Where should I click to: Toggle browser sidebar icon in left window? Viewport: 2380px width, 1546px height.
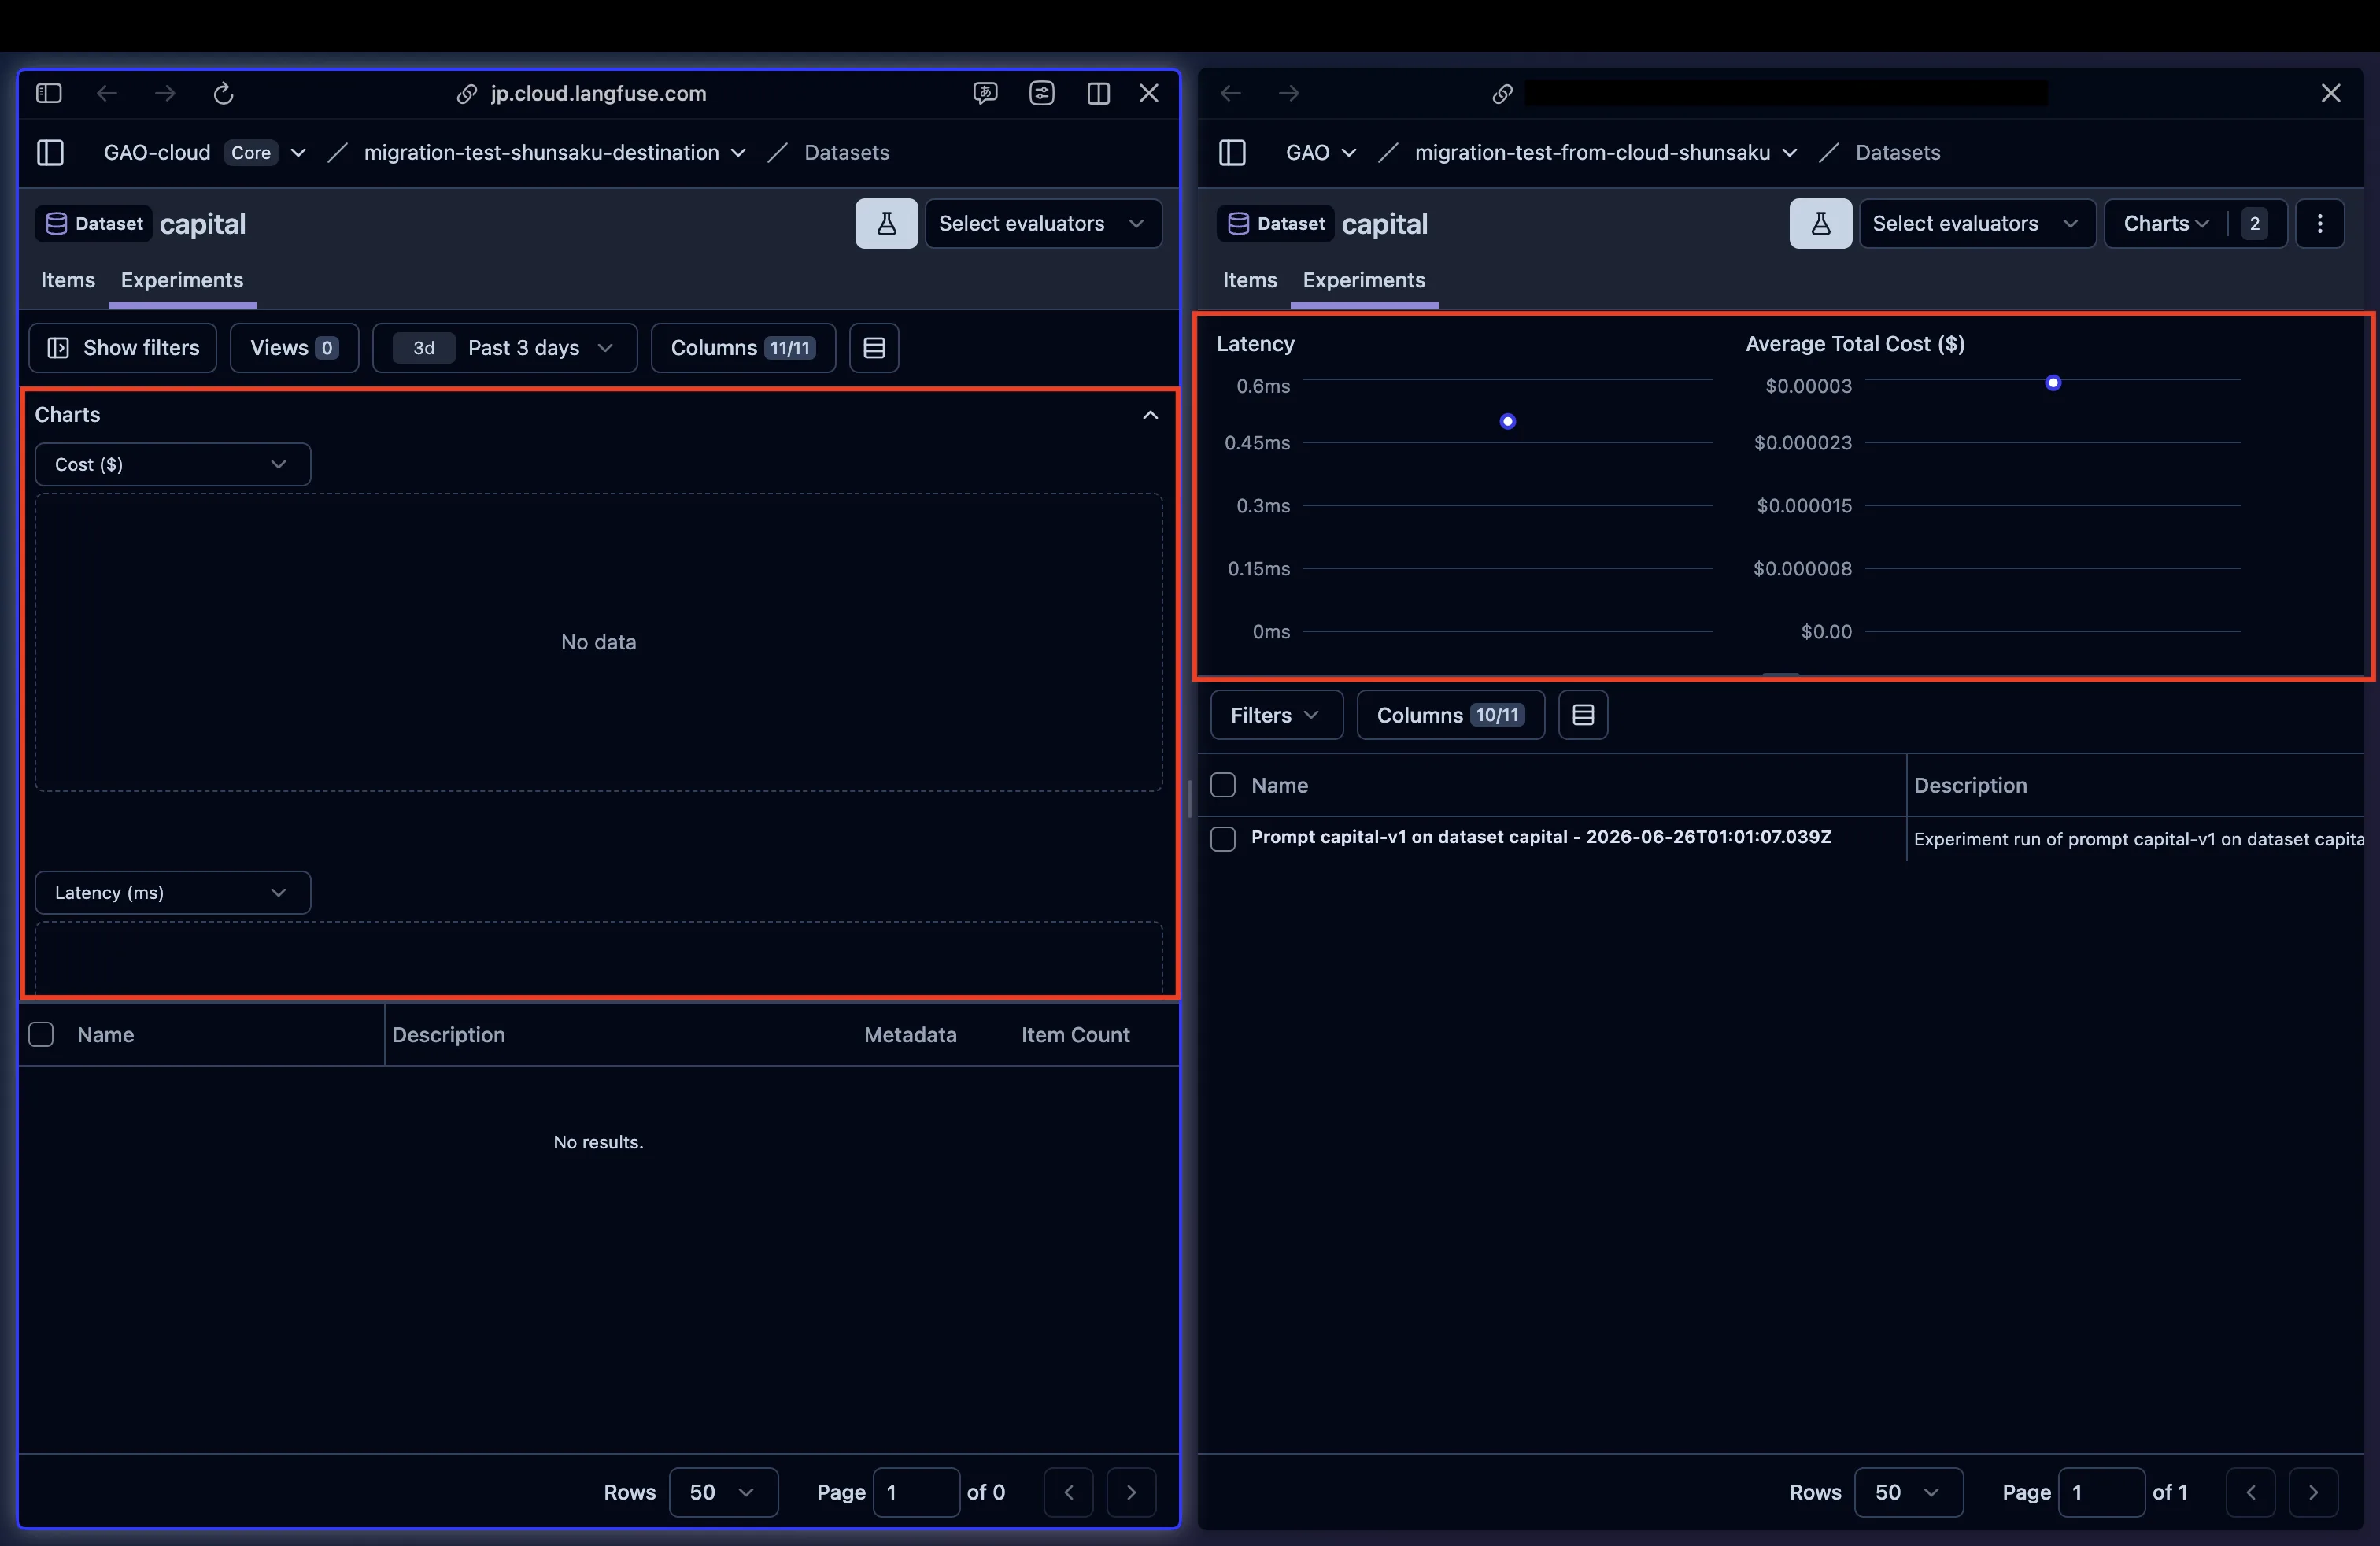[x=49, y=93]
